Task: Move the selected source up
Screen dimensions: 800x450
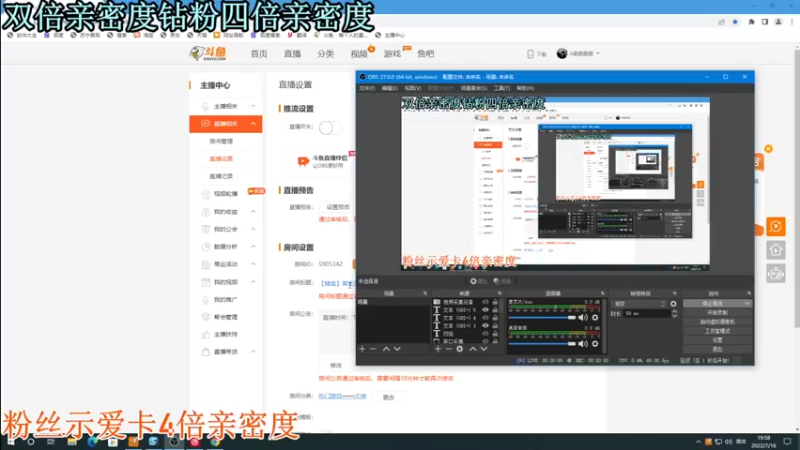Action: [473, 349]
